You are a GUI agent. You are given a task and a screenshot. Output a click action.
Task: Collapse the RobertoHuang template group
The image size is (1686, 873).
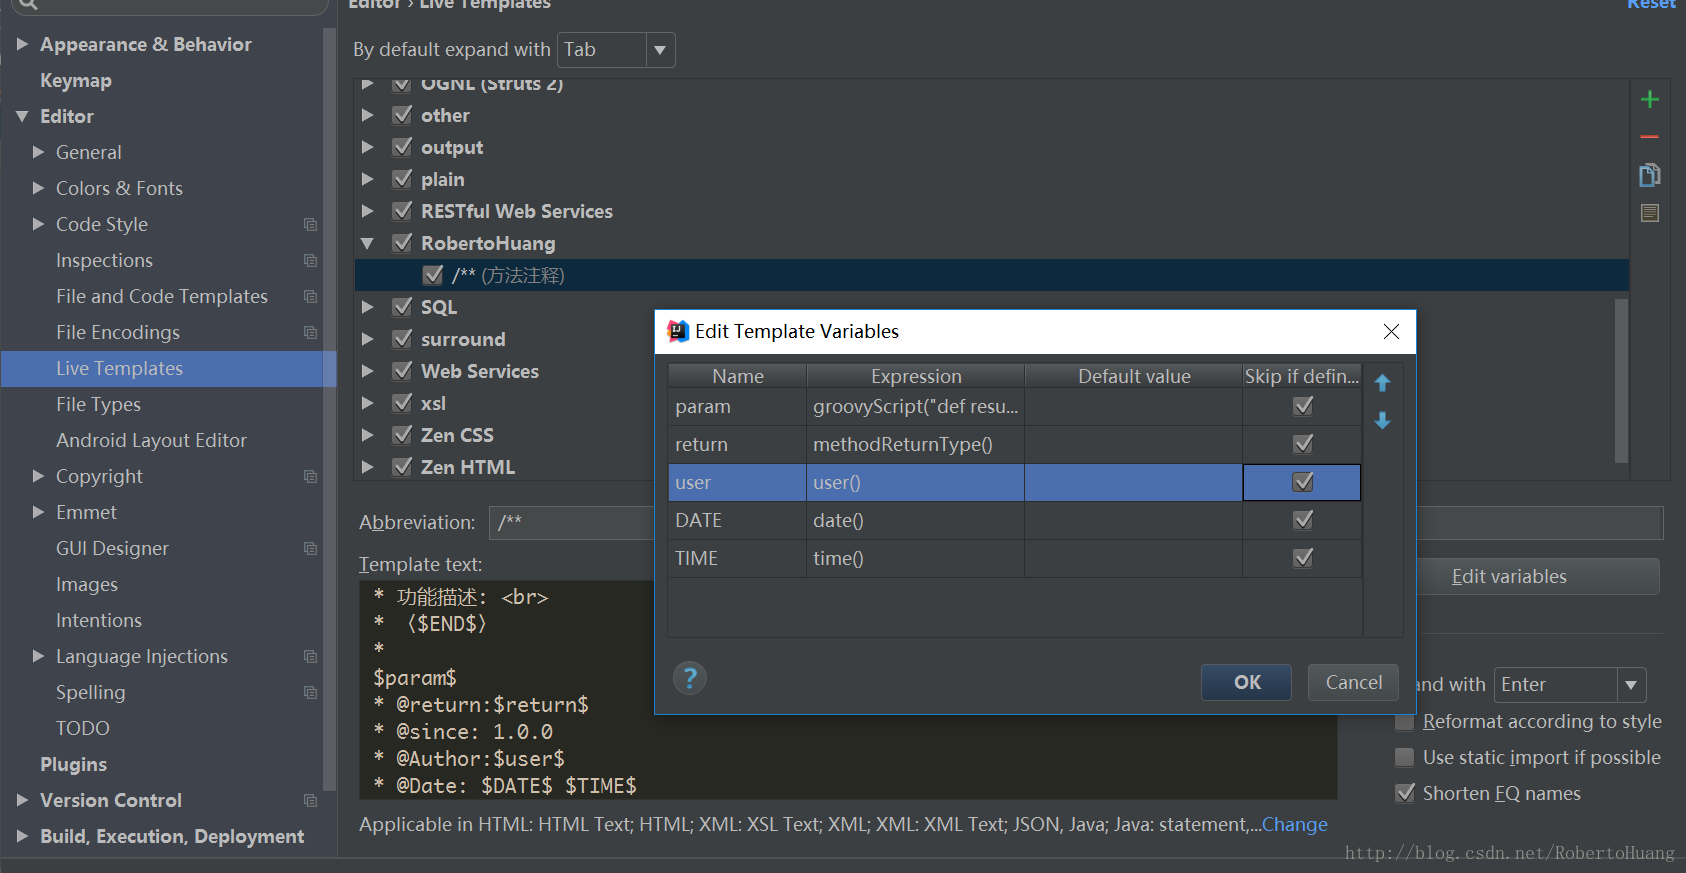368,243
